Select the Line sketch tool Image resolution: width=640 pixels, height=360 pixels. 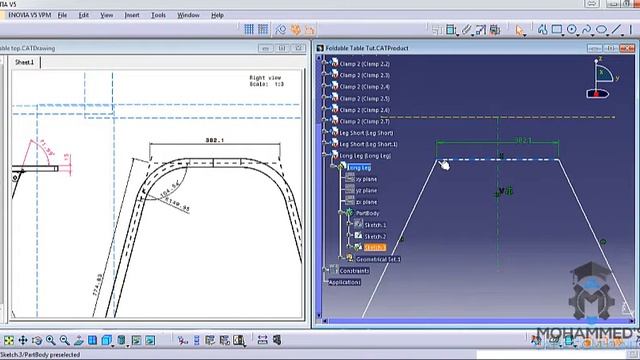coord(616,29)
